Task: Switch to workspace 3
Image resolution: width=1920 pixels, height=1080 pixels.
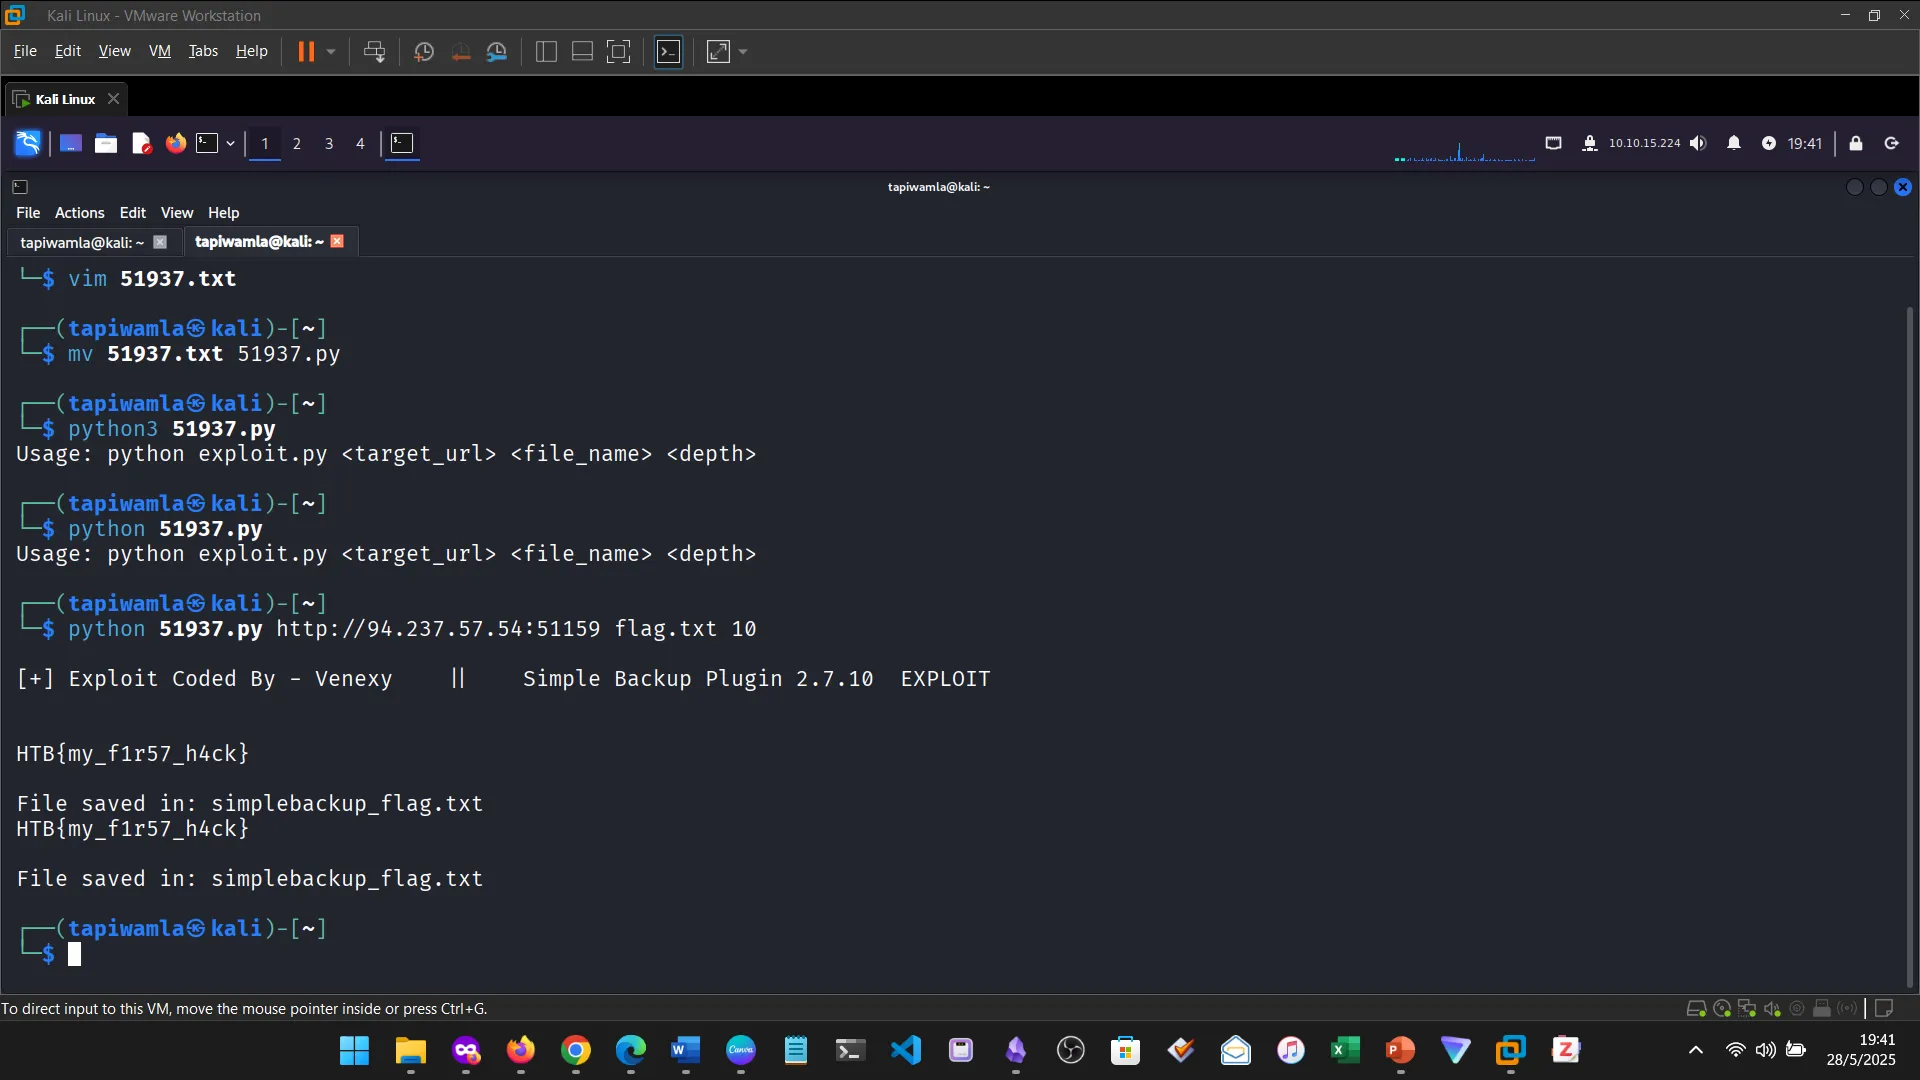Action: click(x=328, y=143)
